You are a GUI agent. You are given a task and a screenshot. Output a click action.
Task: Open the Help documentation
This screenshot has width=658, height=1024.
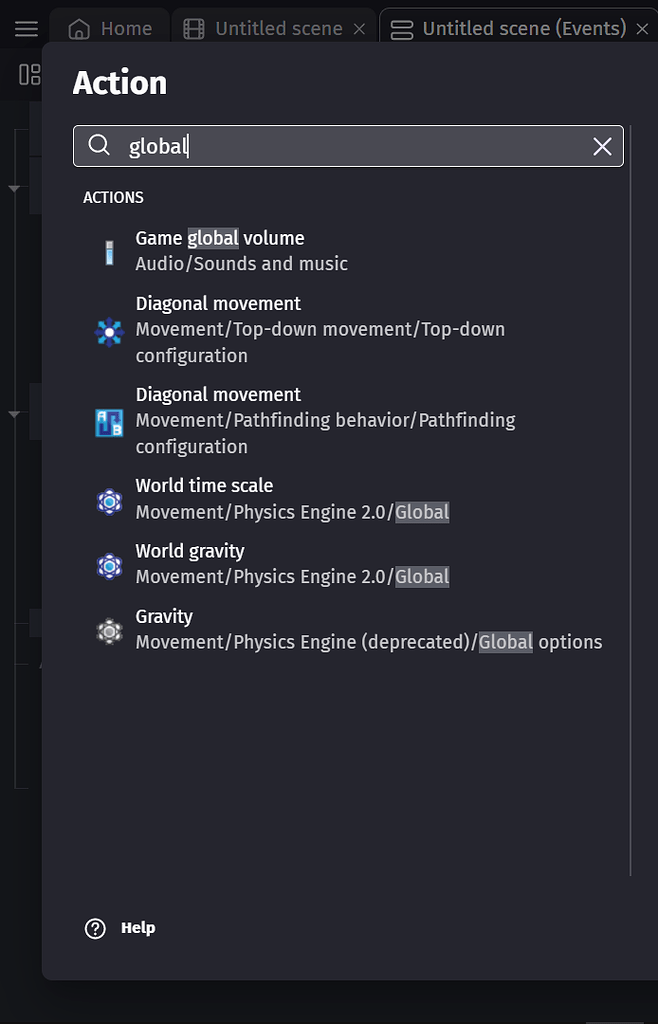coord(136,928)
